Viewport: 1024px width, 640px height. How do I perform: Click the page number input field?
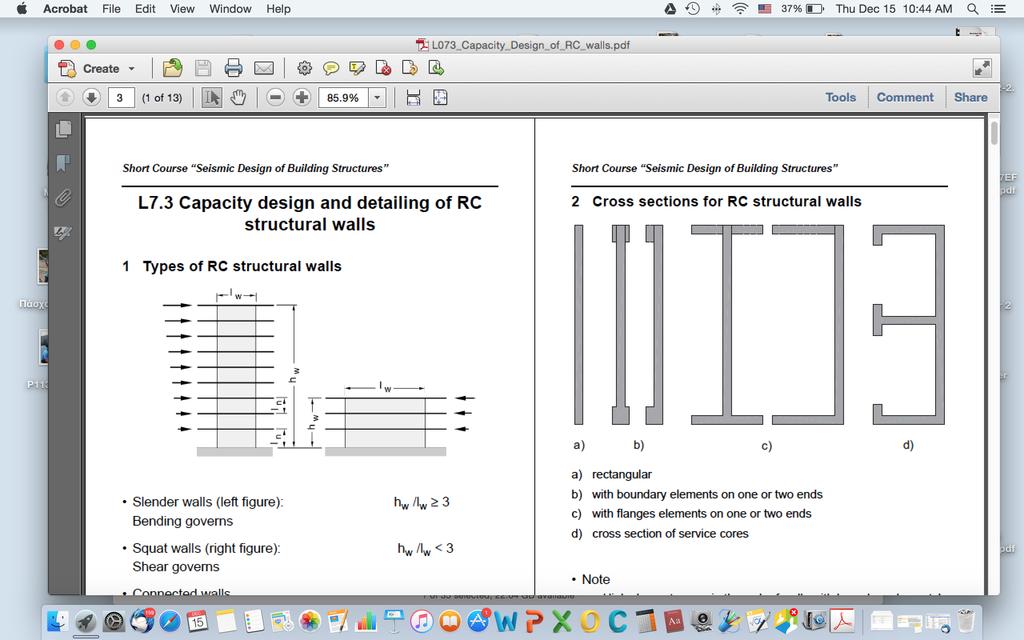pyautogui.click(x=121, y=97)
